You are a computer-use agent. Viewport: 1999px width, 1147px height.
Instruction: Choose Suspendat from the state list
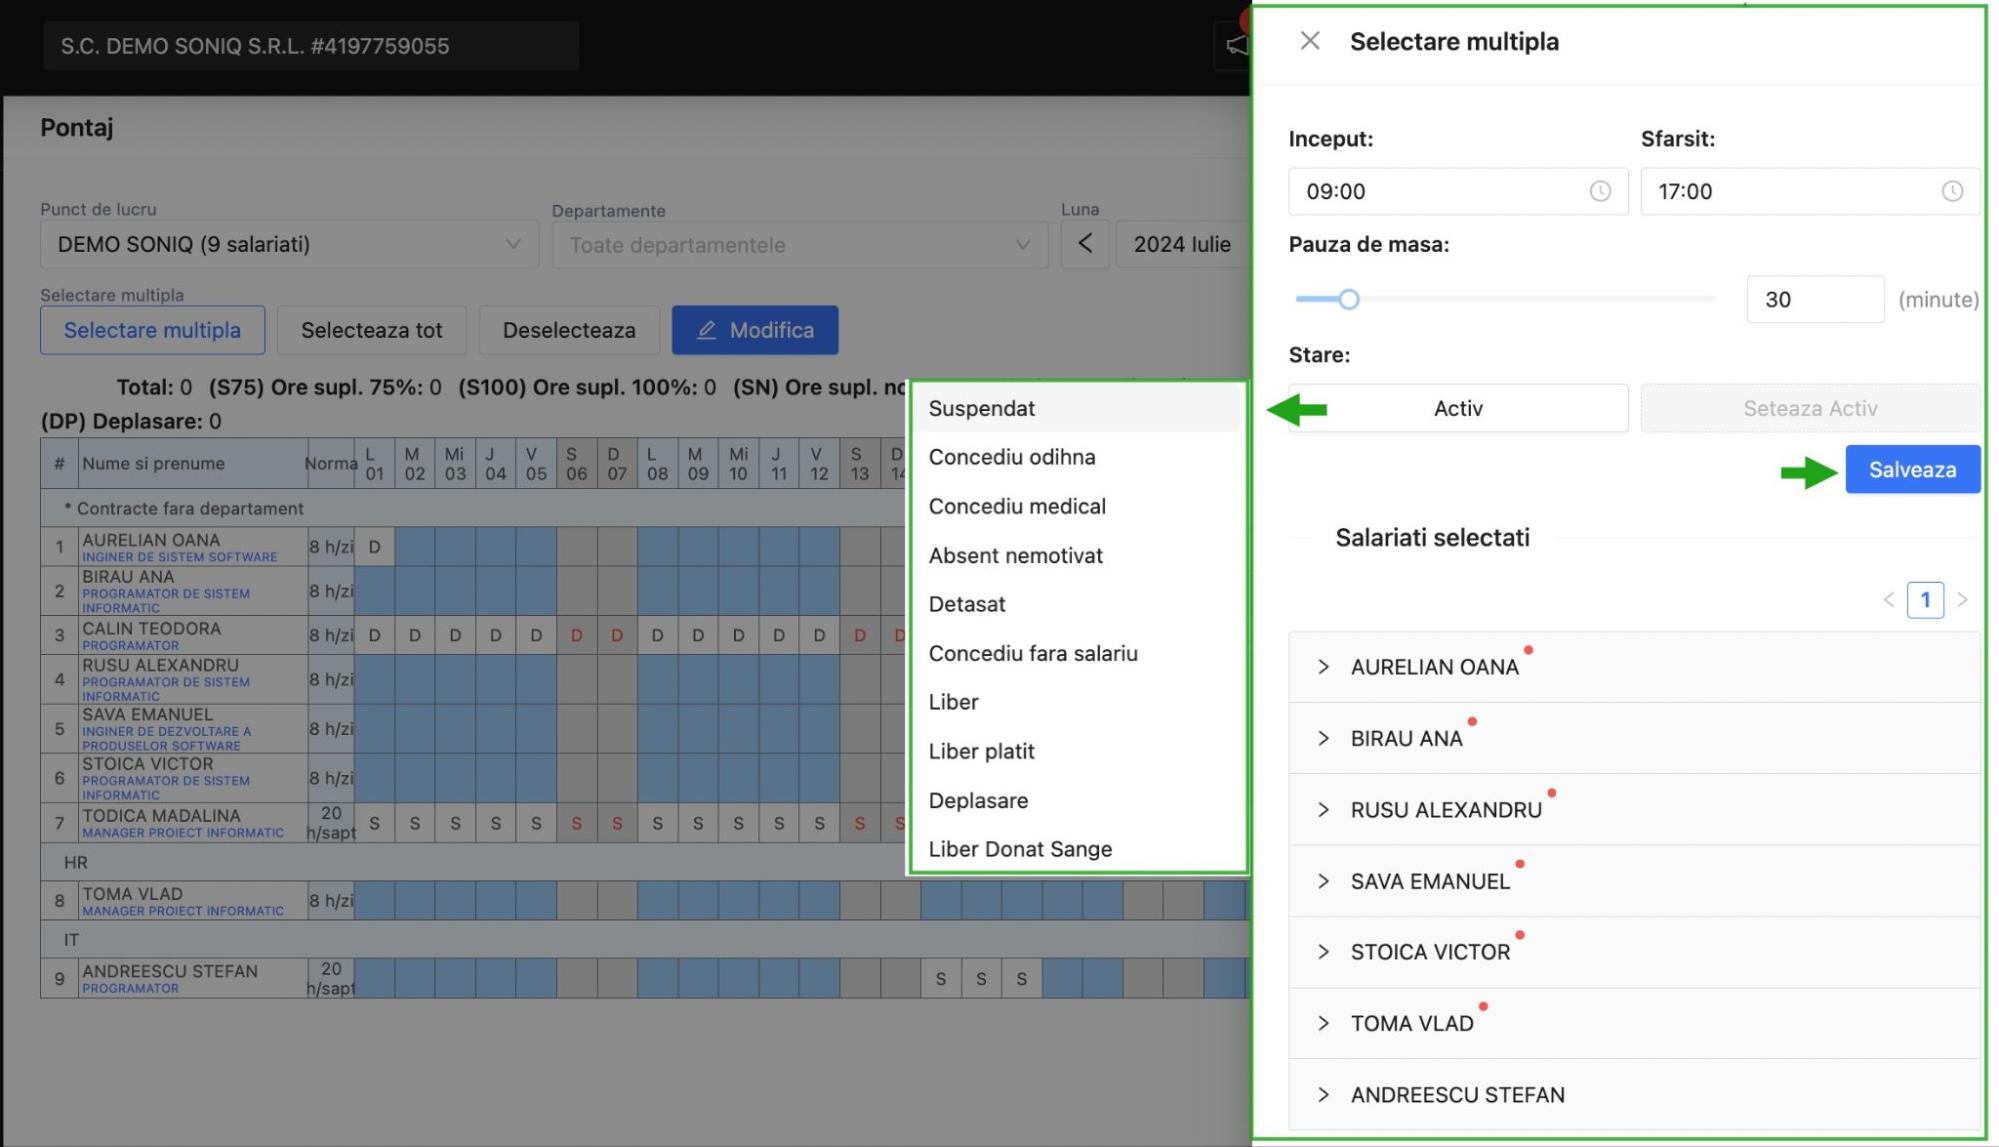pos(1077,408)
